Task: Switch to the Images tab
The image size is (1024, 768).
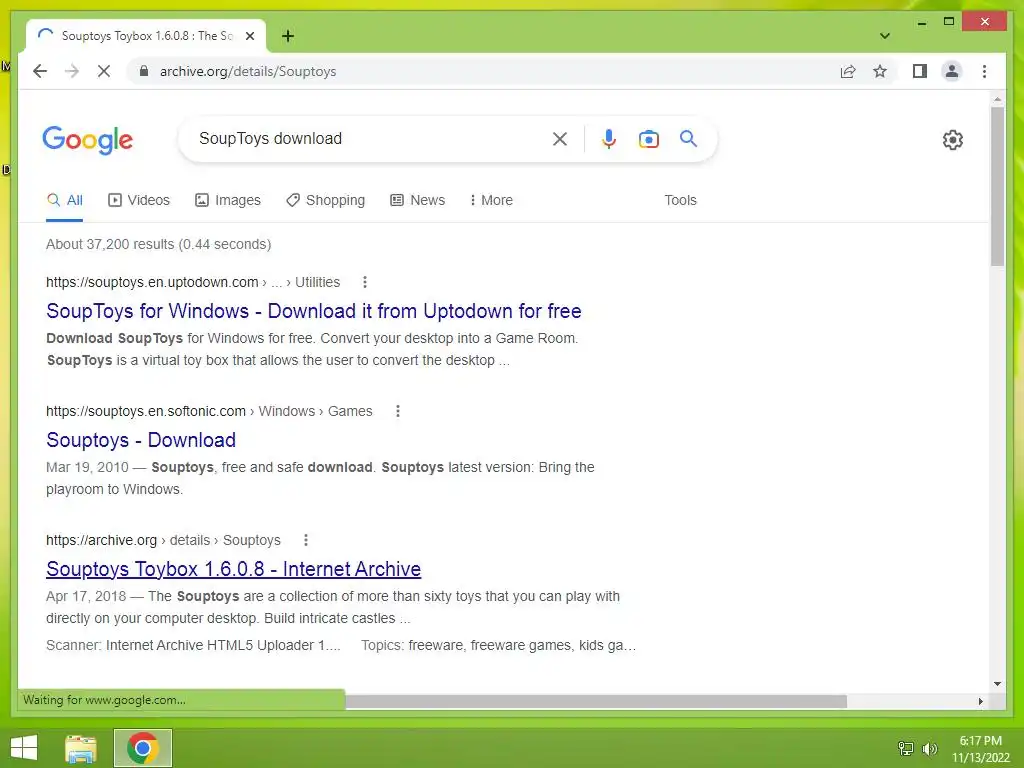Action: coord(228,200)
